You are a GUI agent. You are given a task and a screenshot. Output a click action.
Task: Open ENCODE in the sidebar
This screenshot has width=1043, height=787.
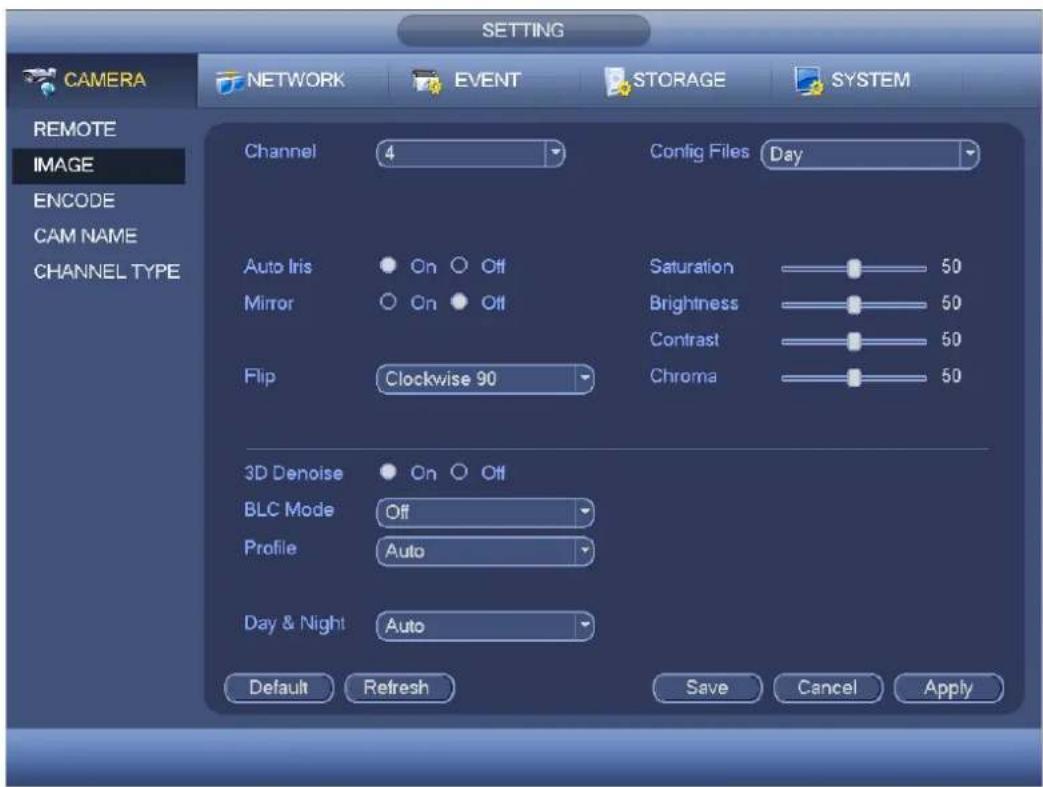[74, 201]
